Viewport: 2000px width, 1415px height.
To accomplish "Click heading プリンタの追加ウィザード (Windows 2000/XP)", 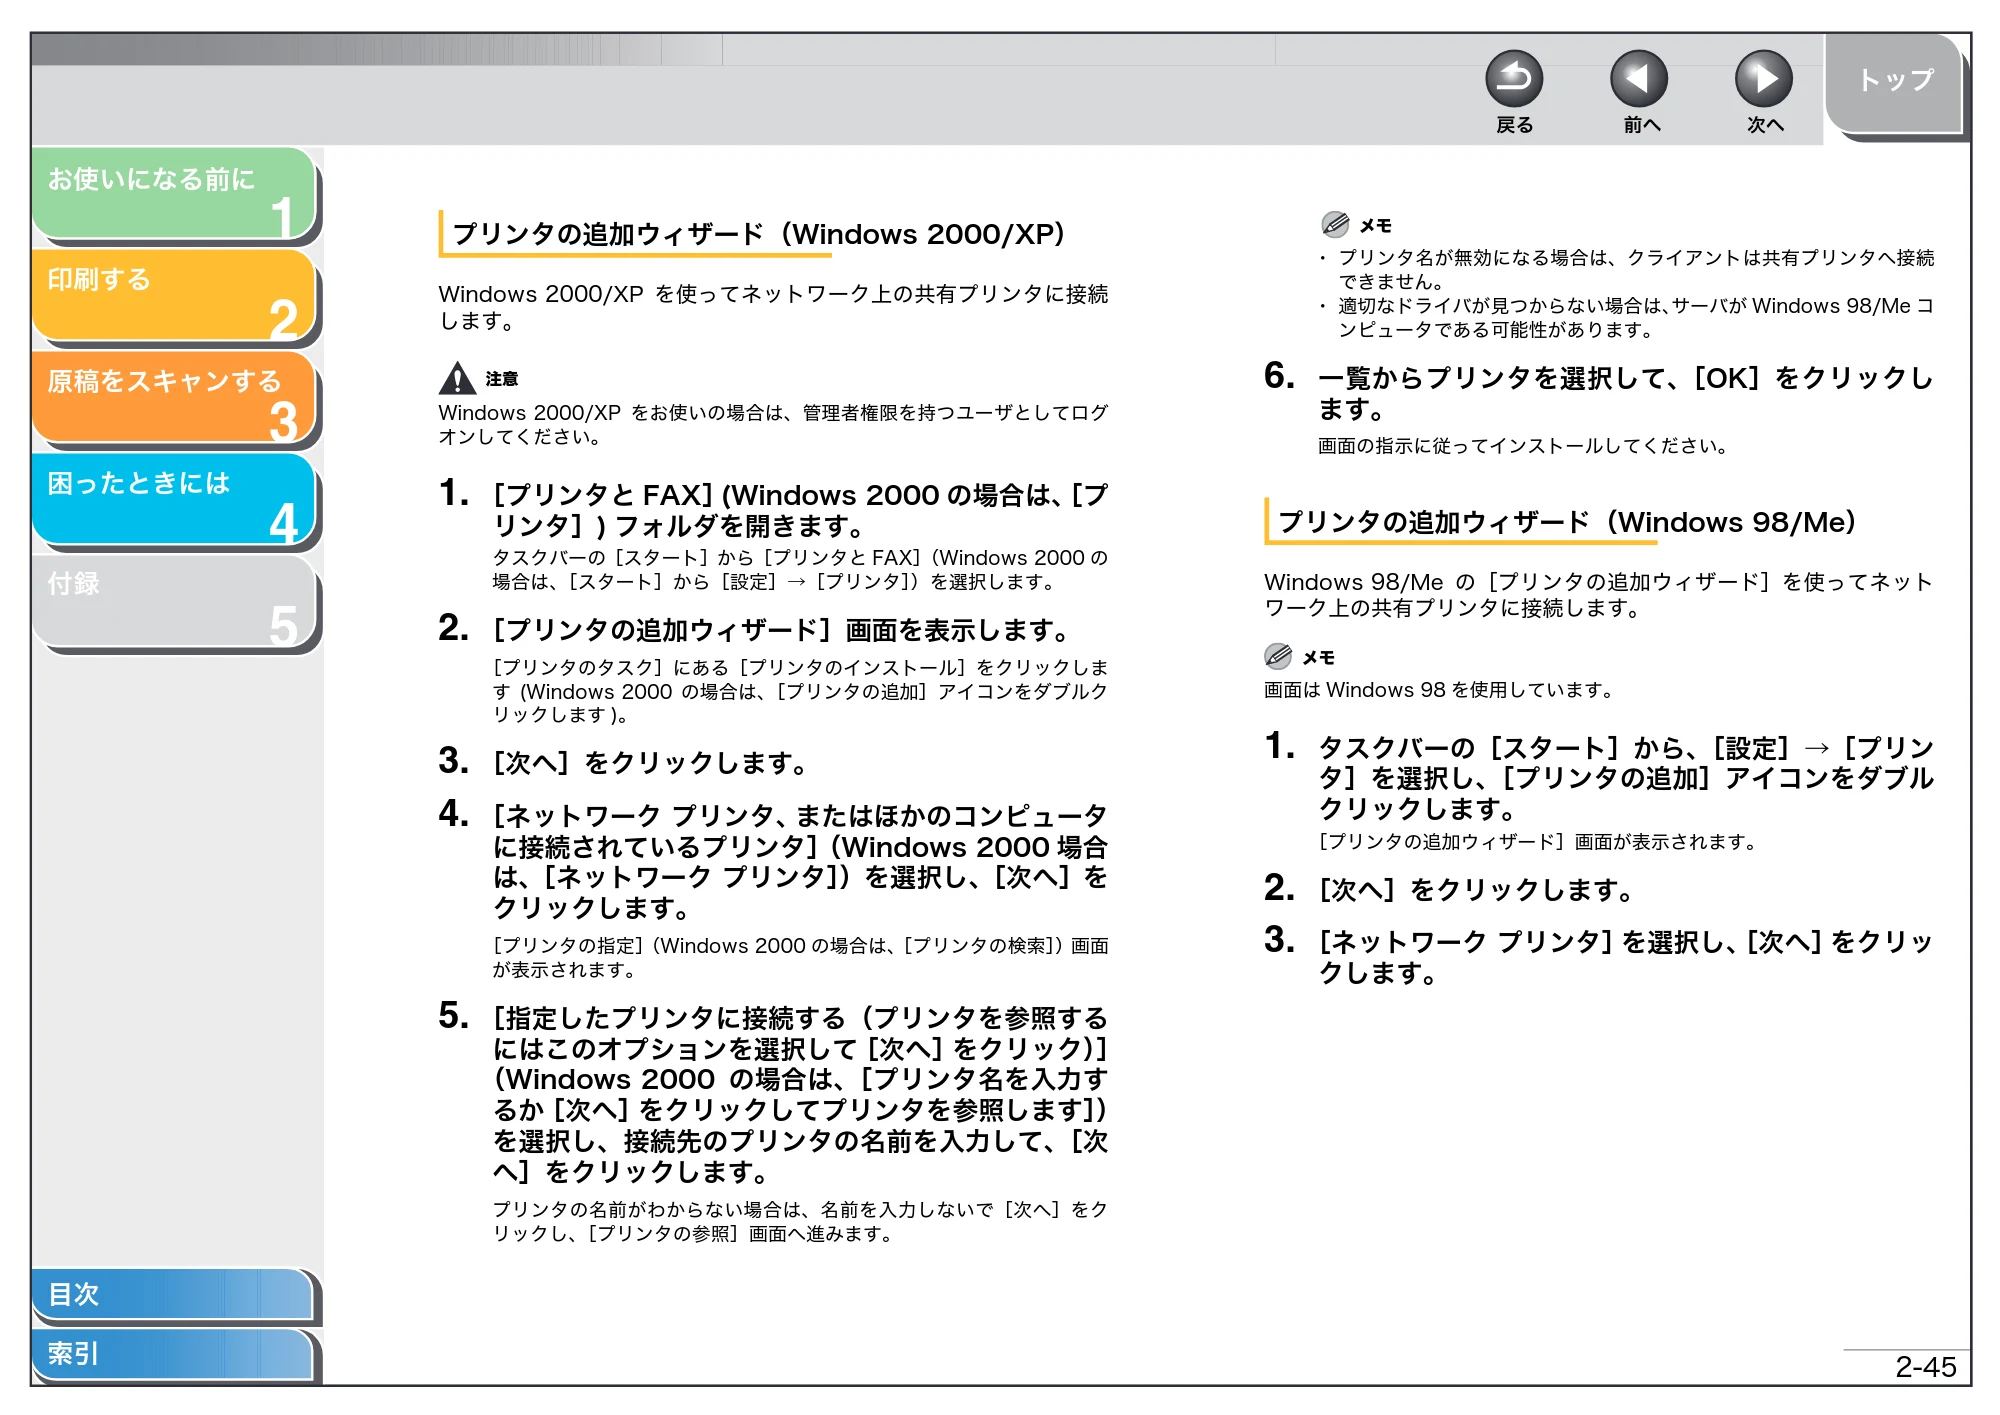I will [x=758, y=234].
